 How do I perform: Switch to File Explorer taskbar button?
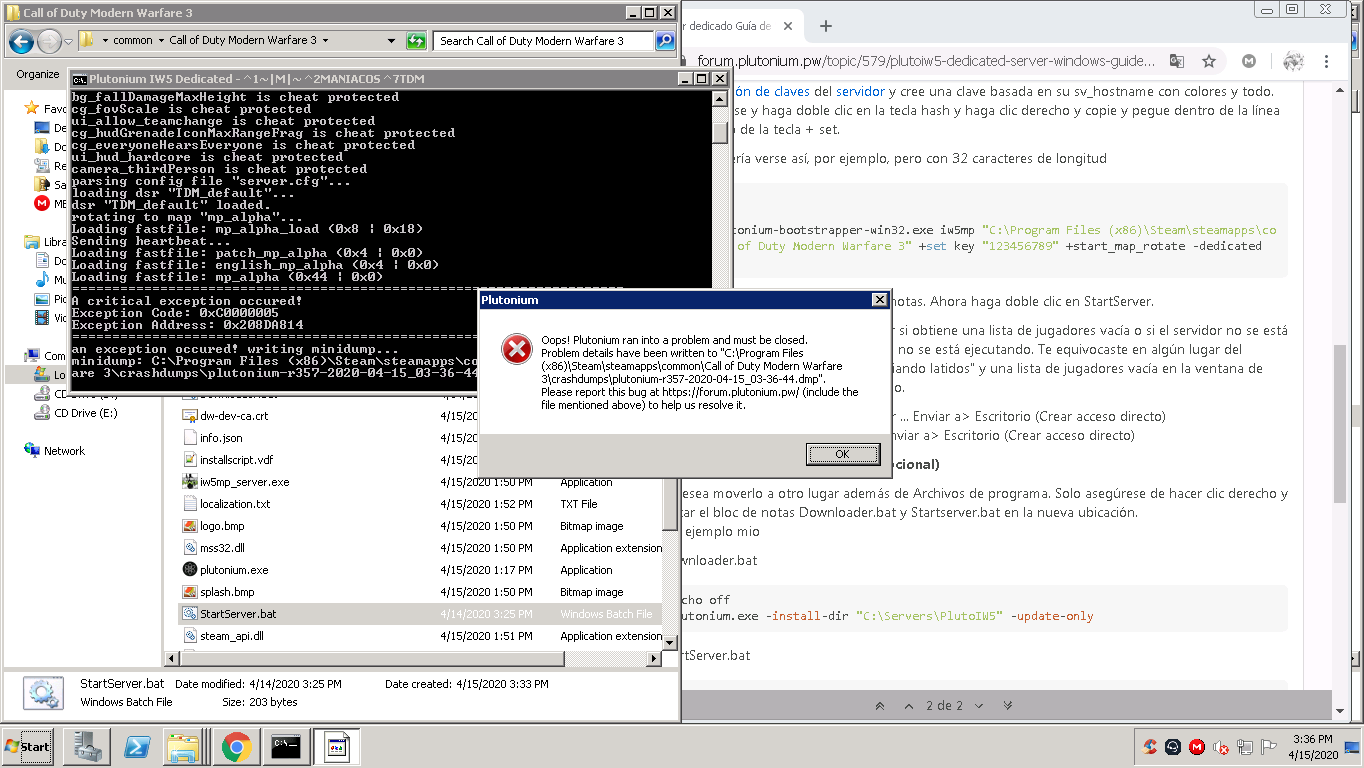[186, 746]
